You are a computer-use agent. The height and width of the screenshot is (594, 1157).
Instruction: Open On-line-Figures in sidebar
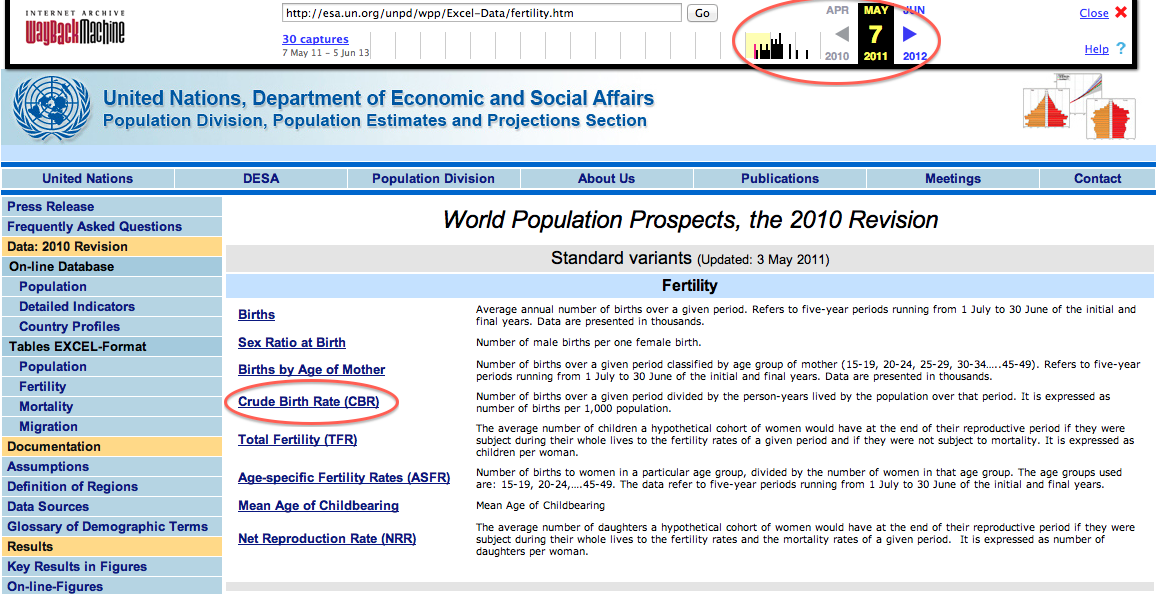[55, 587]
